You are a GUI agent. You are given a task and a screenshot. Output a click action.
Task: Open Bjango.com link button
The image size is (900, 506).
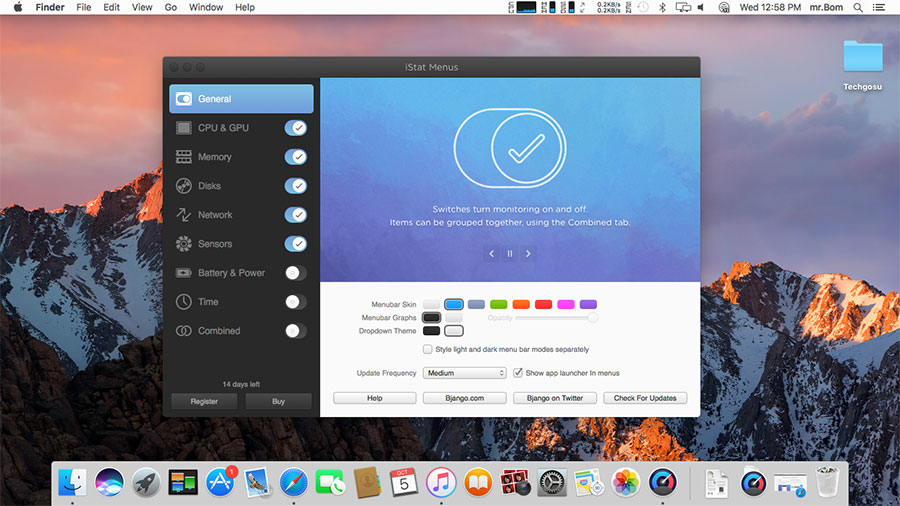tap(464, 398)
